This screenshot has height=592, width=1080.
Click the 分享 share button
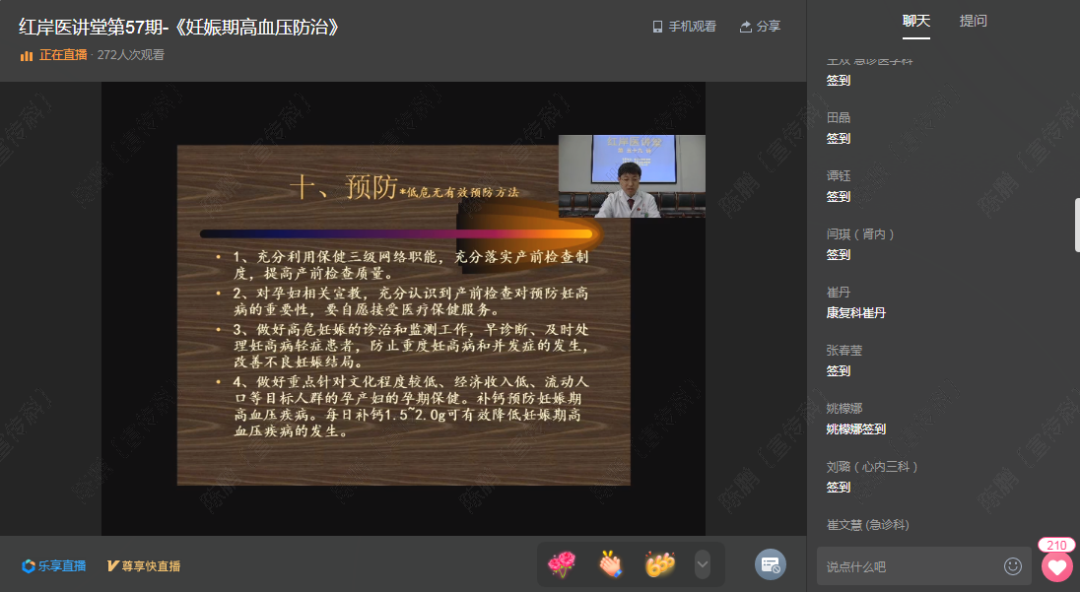pyautogui.click(x=760, y=27)
